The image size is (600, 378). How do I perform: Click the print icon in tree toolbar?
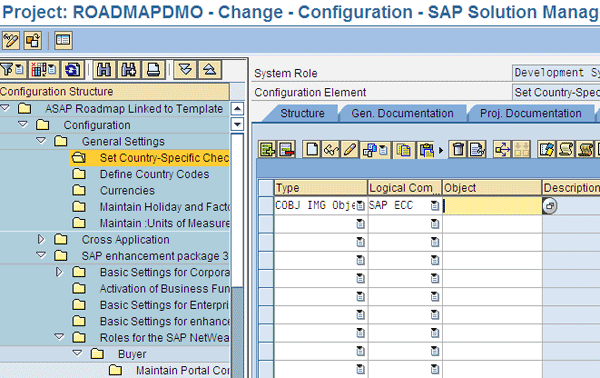tap(153, 70)
